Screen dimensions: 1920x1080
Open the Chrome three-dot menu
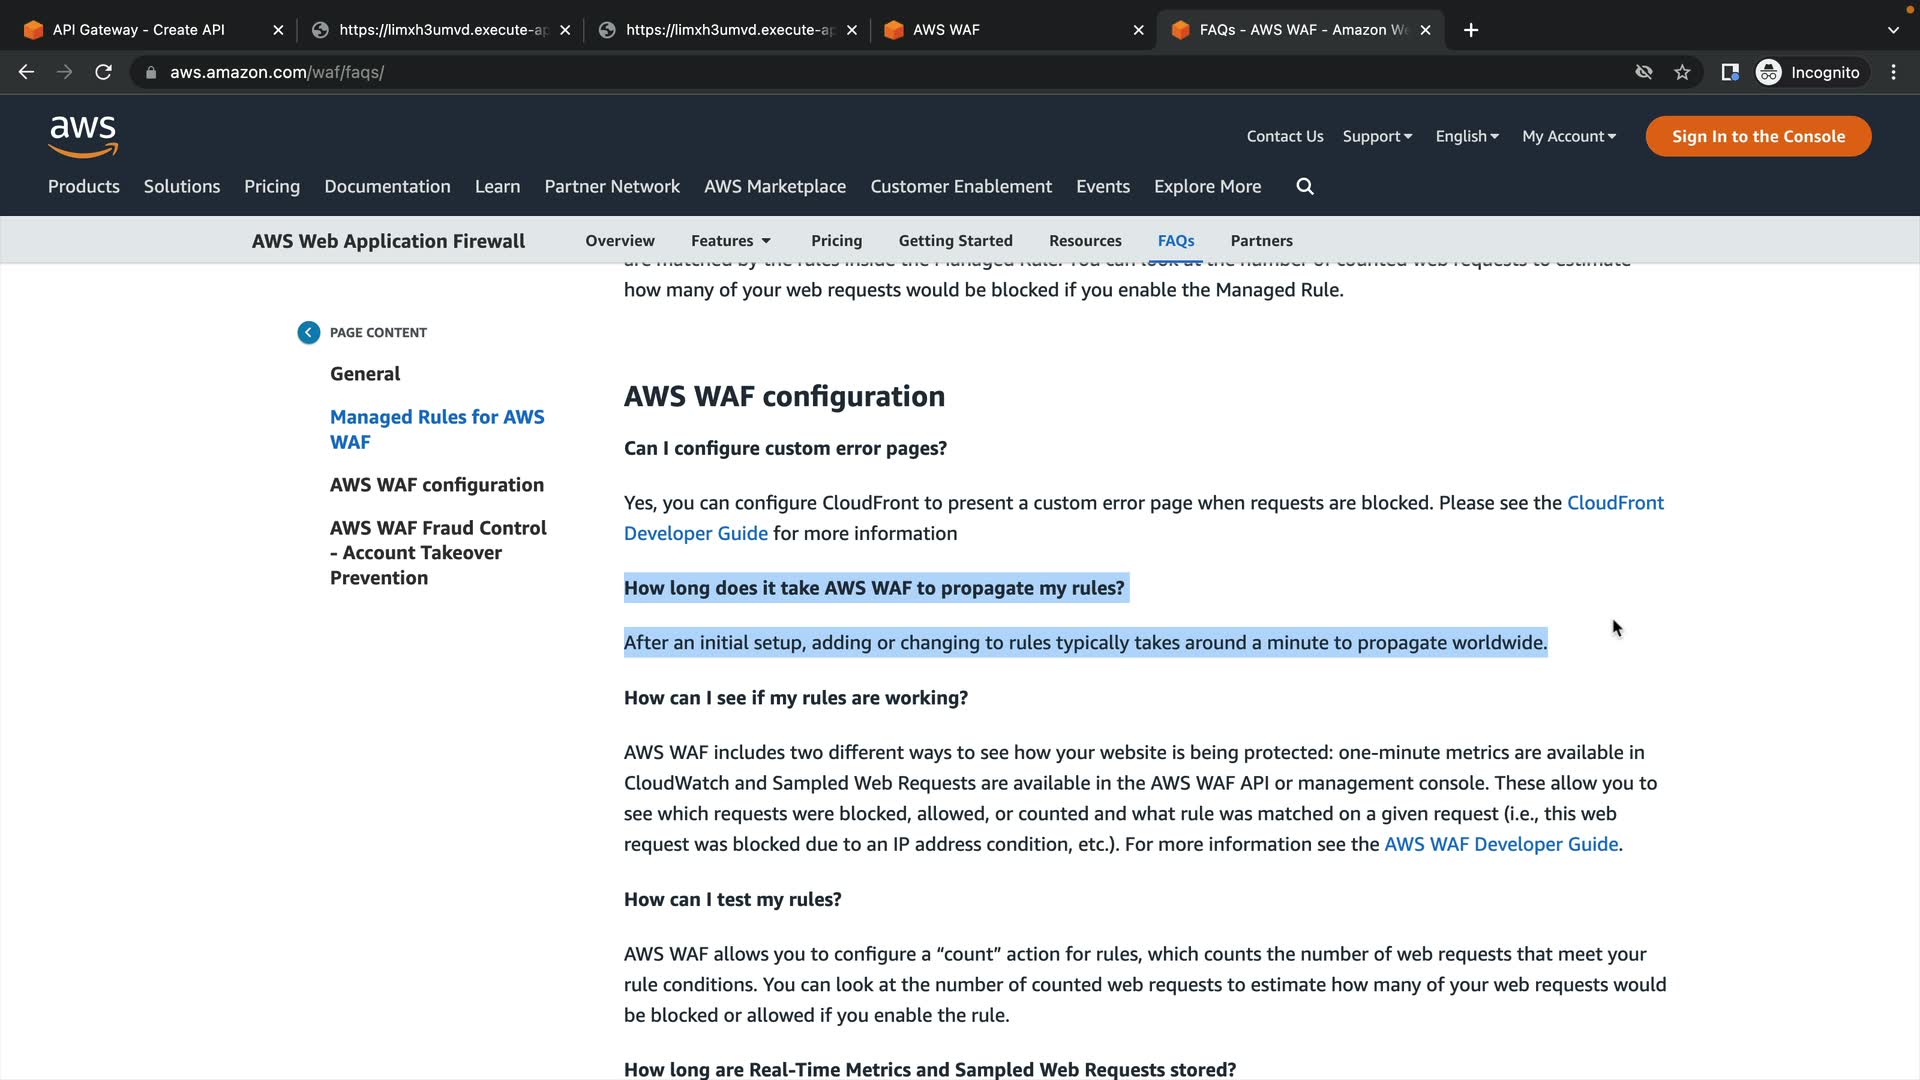tap(1893, 72)
